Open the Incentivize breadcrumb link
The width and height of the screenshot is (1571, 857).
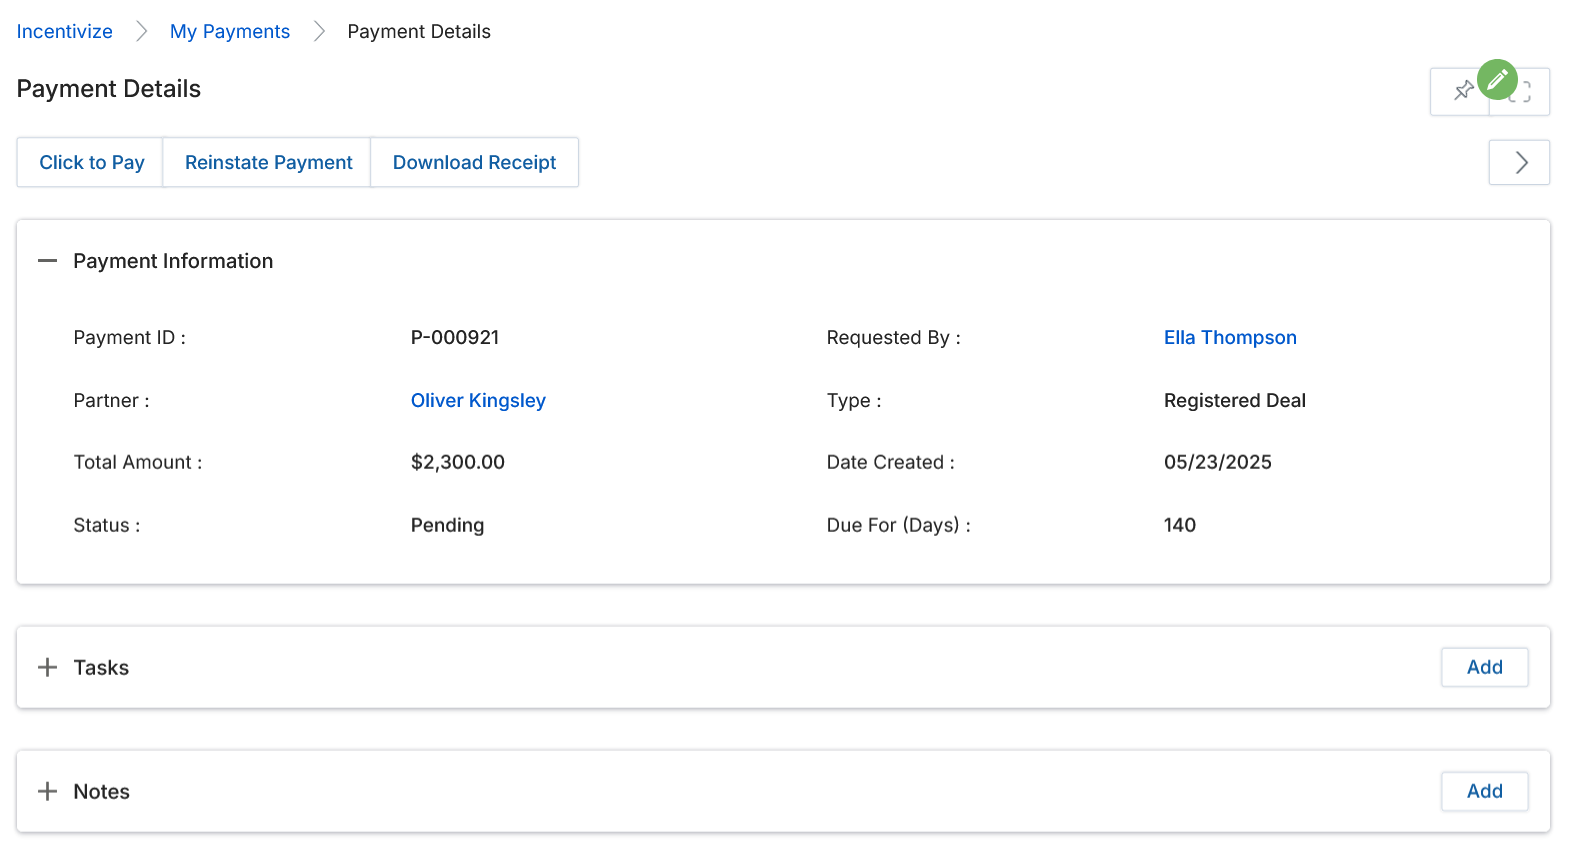[x=65, y=31]
